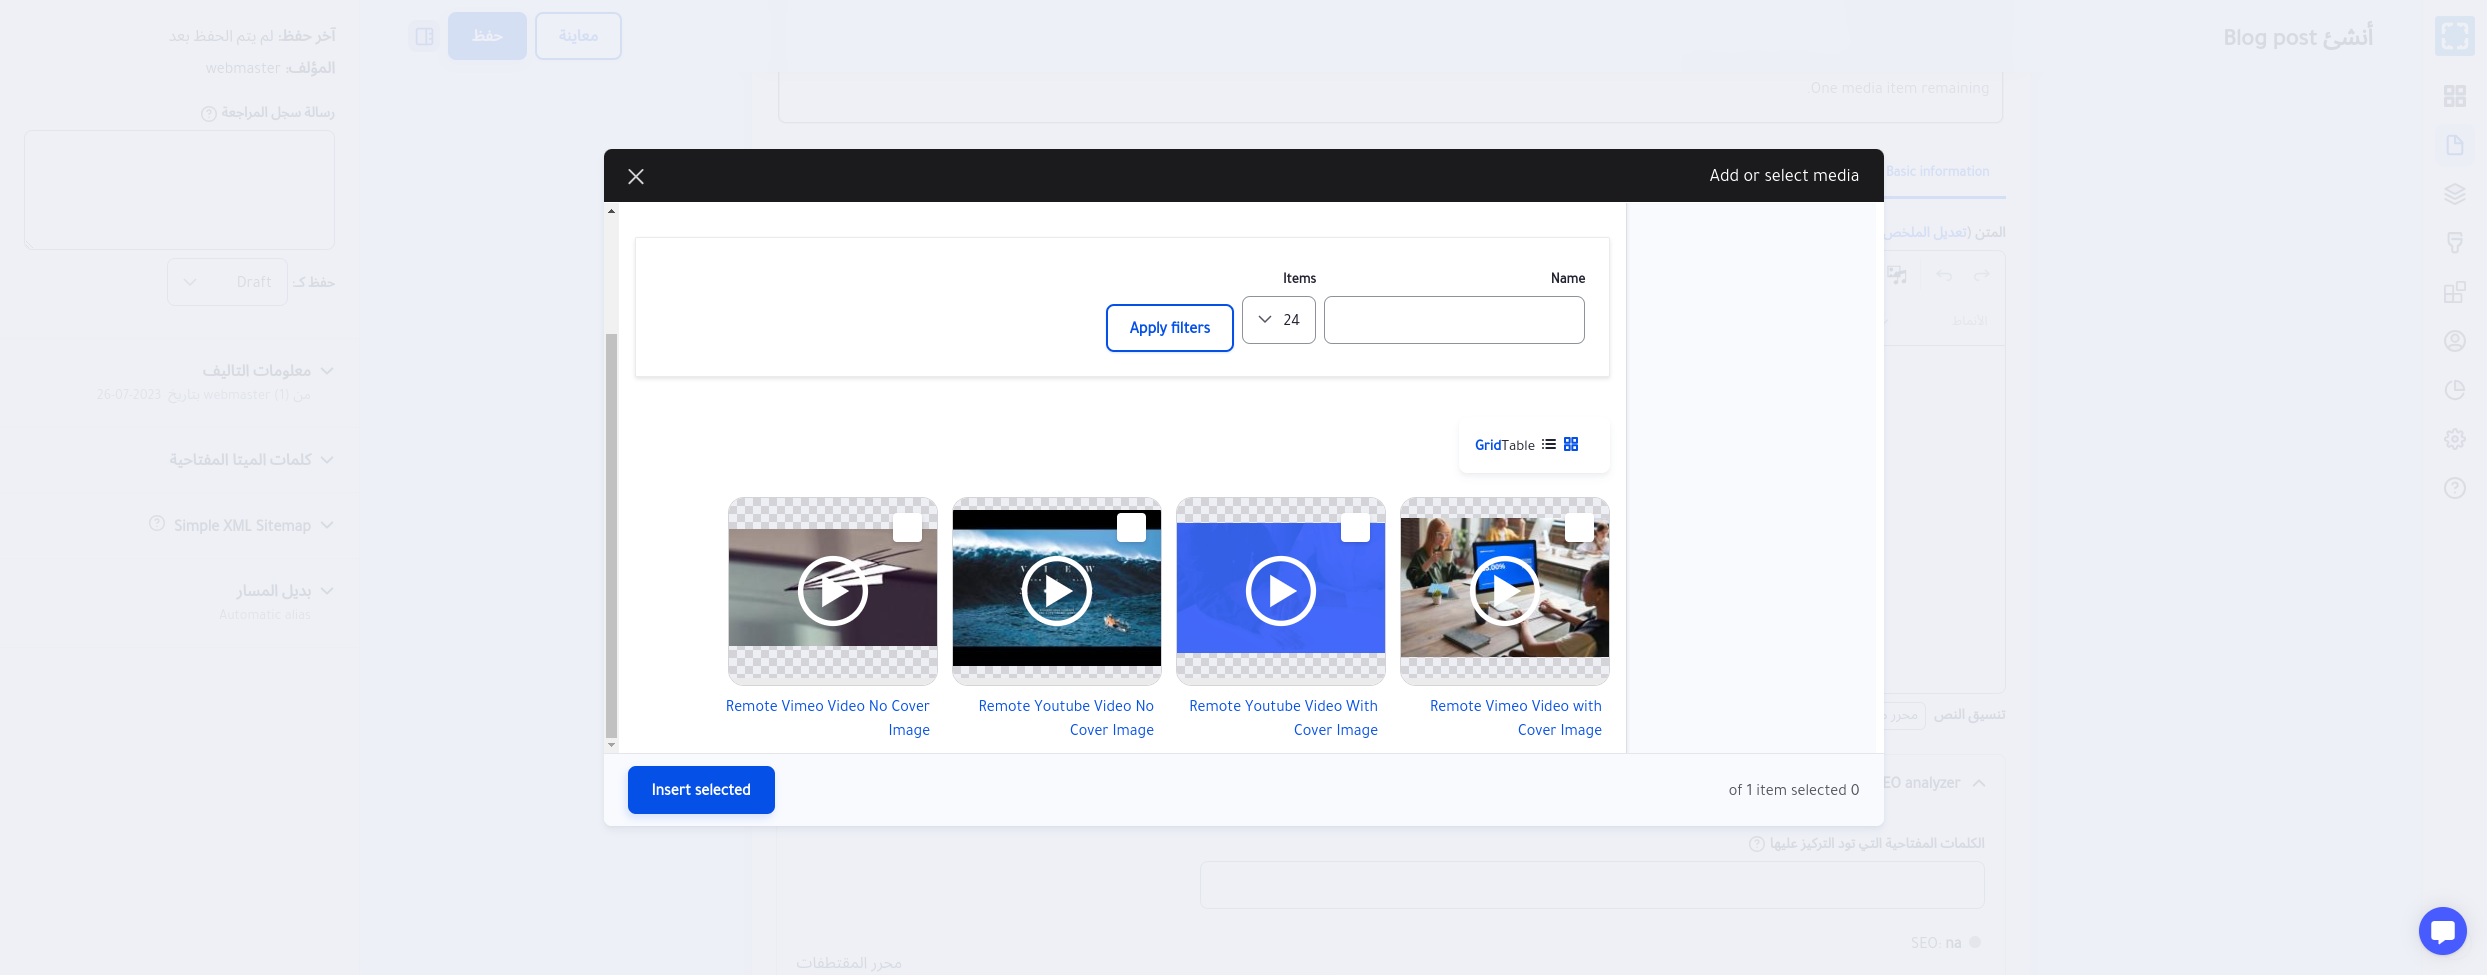Close the Add or select media dialog
This screenshot has height=975, width=2487.
[636, 177]
